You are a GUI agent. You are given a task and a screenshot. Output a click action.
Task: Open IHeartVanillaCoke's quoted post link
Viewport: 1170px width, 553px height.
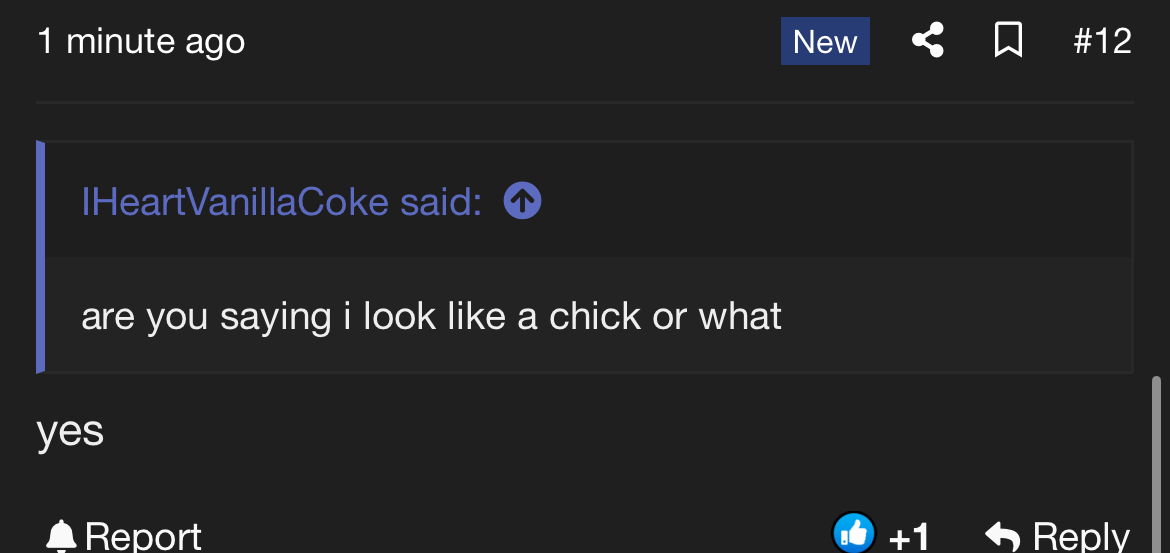(281, 201)
